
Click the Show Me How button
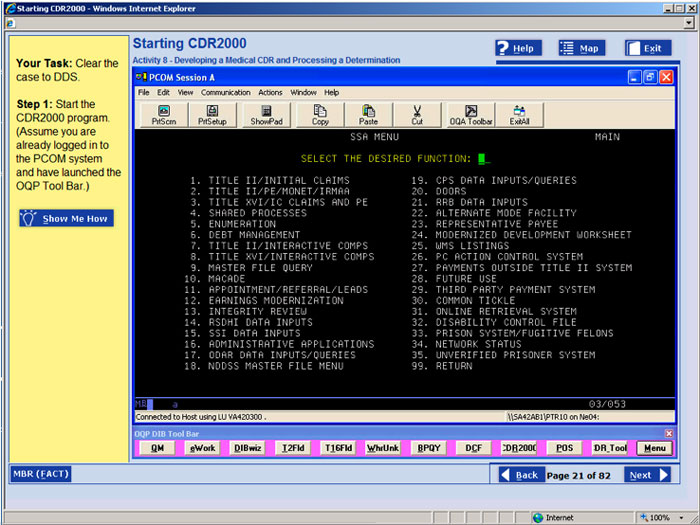point(66,218)
